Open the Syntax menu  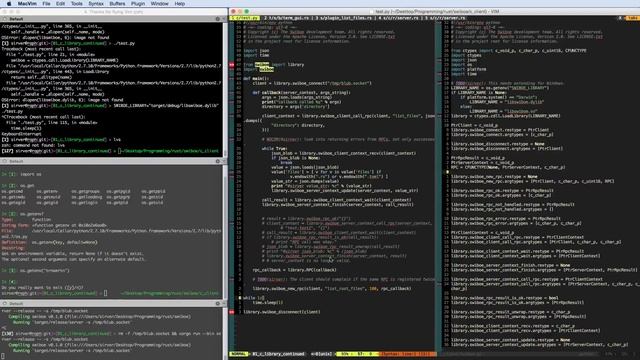96,4
